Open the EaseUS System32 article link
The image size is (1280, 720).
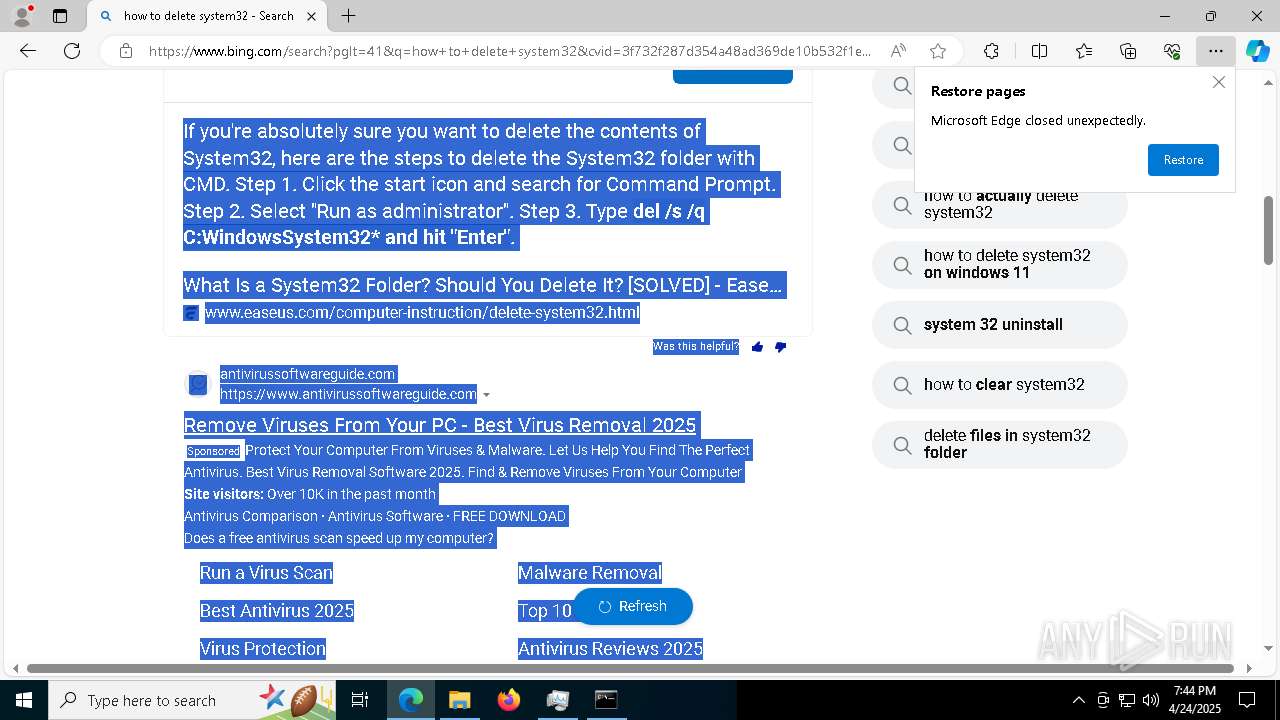[x=483, y=285]
